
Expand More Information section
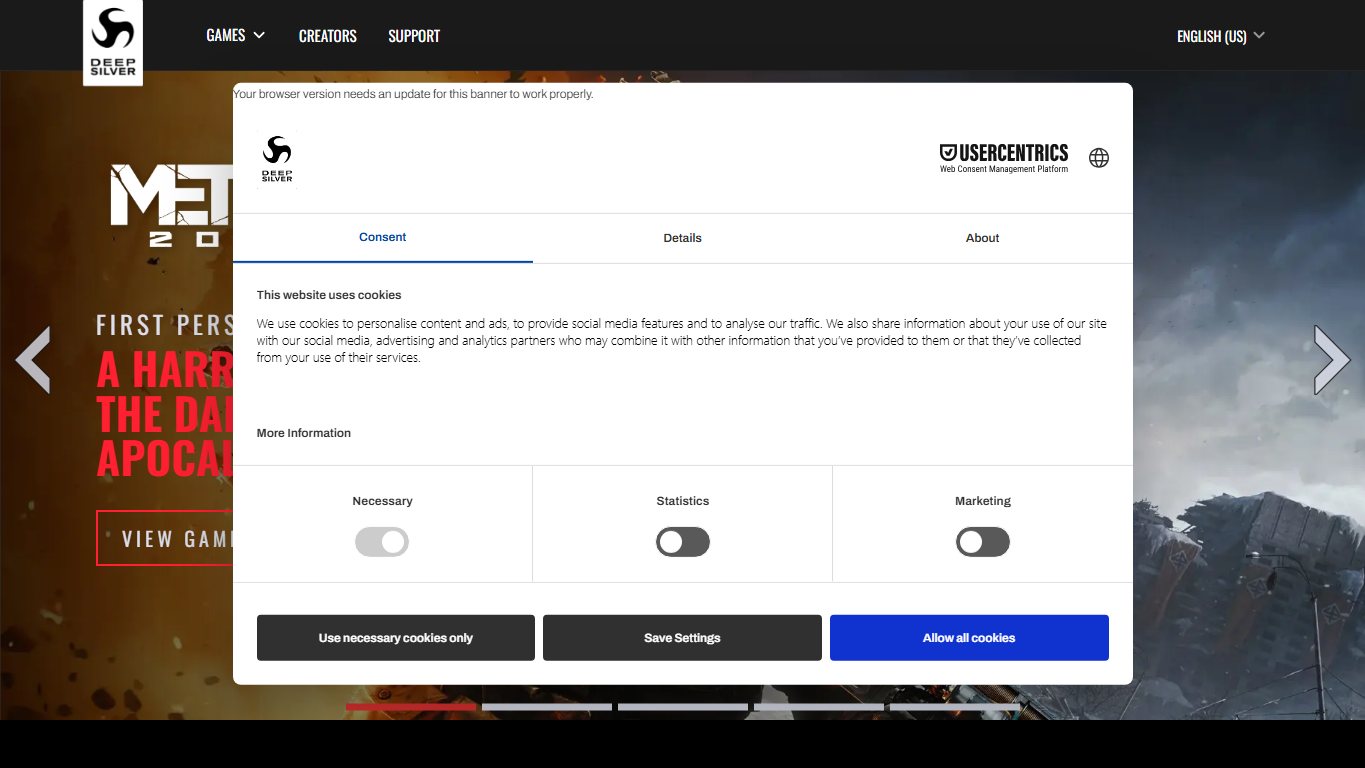point(304,433)
